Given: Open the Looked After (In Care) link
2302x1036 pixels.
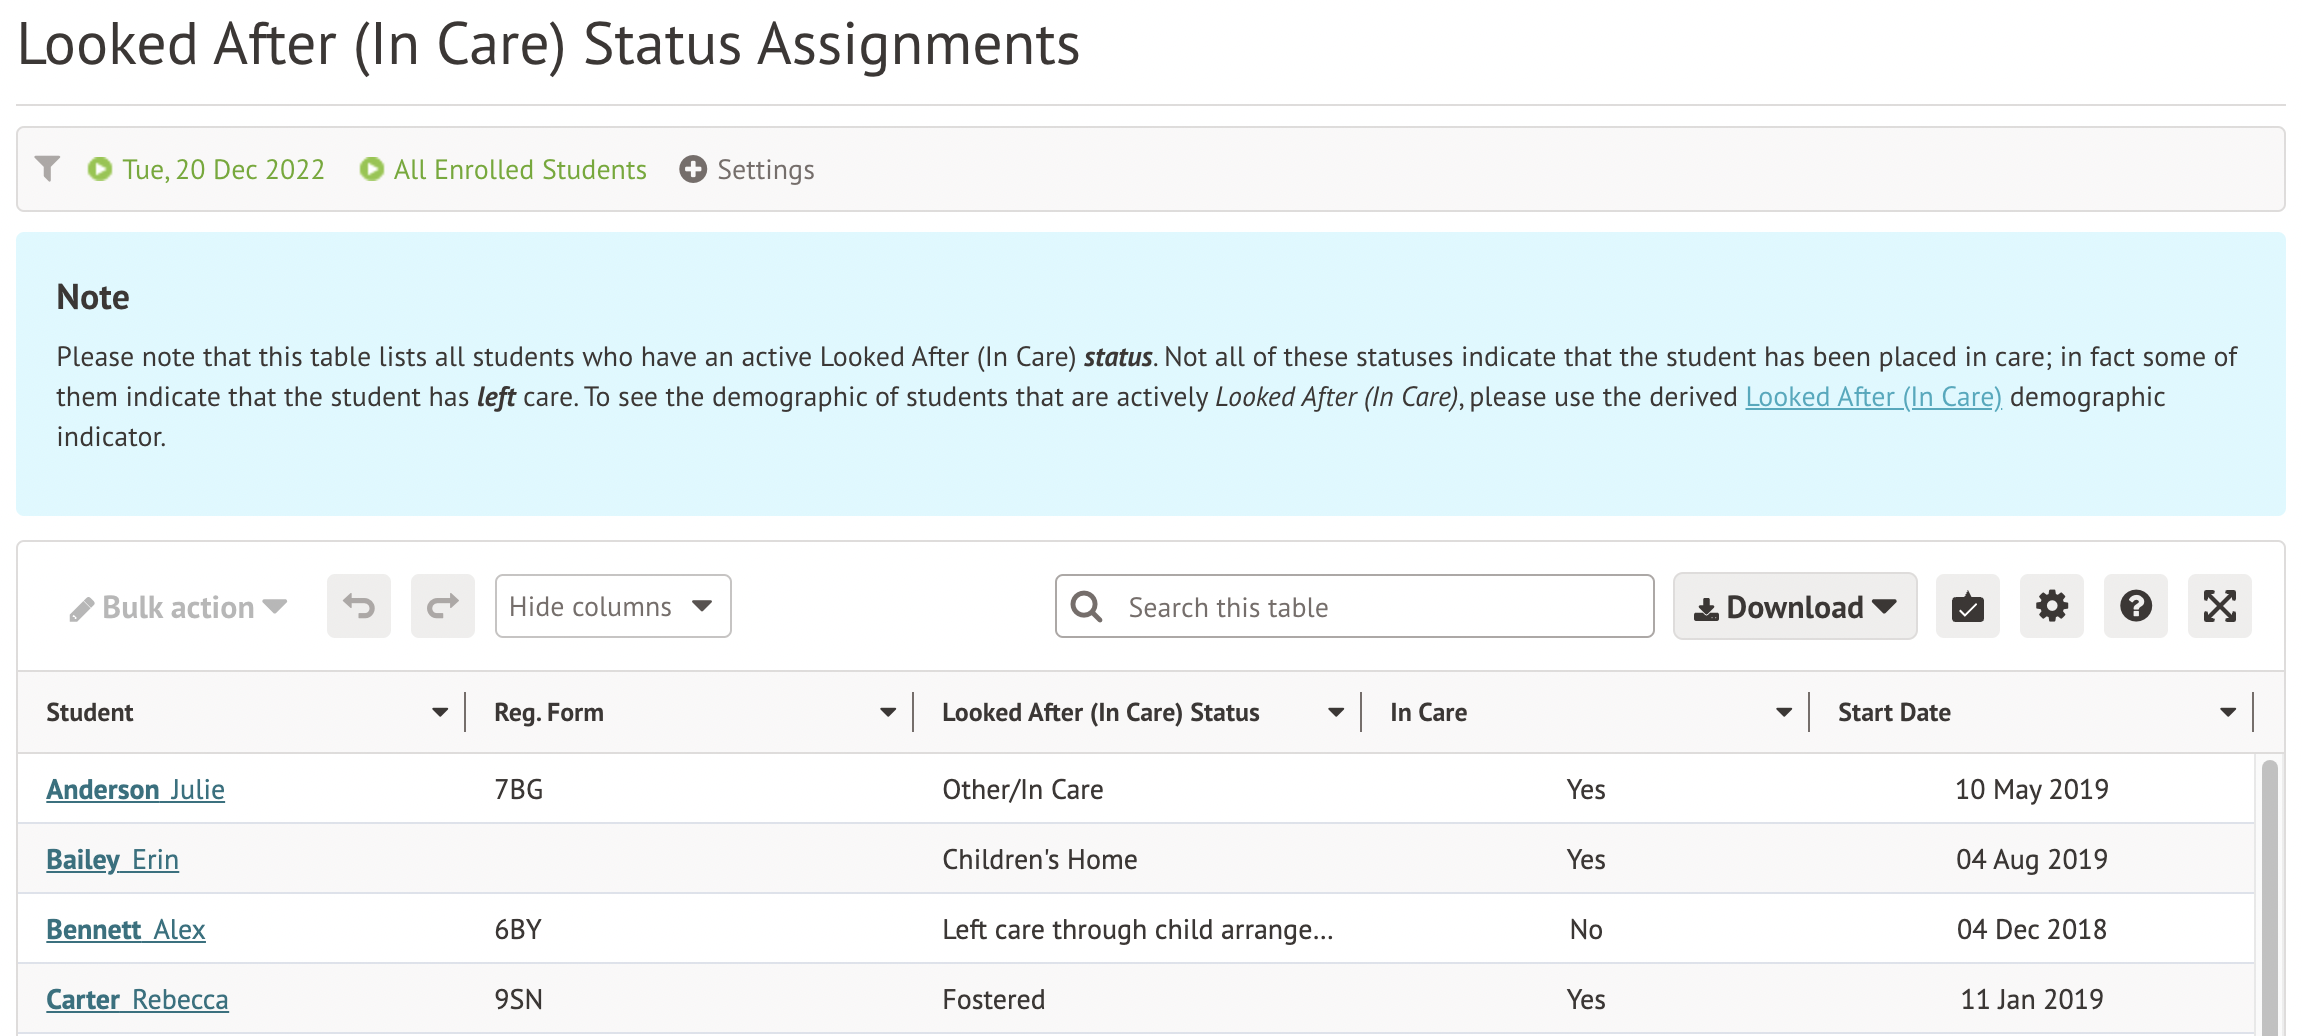Looking at the screenshot, I should coord(1873,397).
